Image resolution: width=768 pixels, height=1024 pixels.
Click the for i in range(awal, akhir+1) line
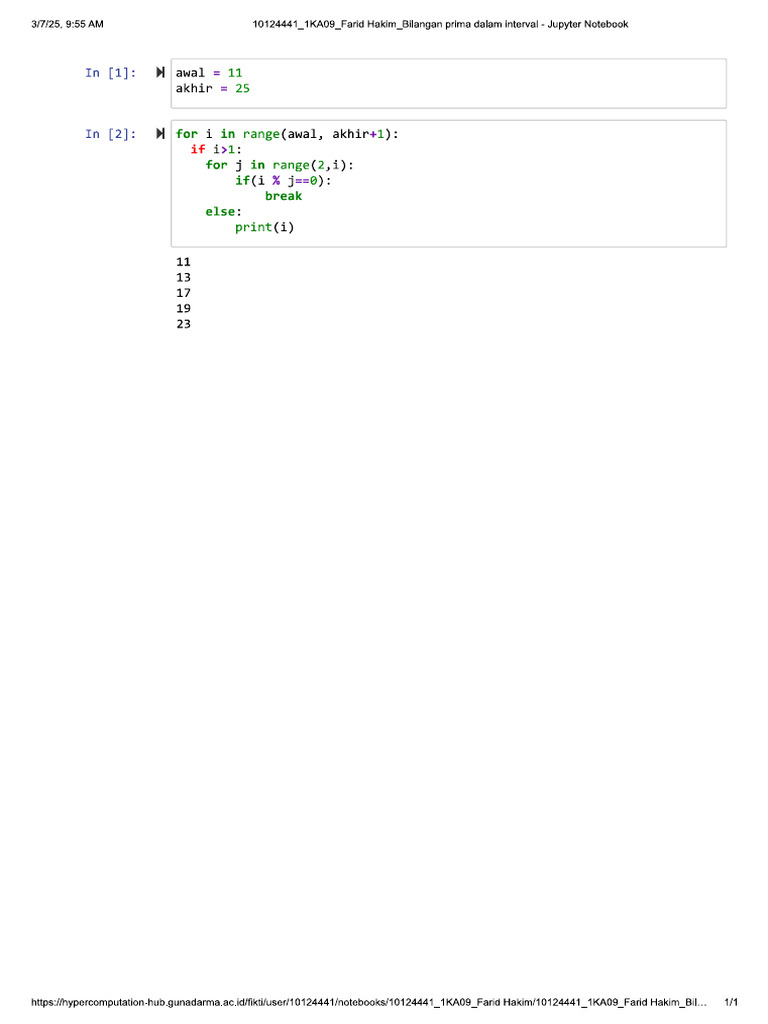(287, 134)
